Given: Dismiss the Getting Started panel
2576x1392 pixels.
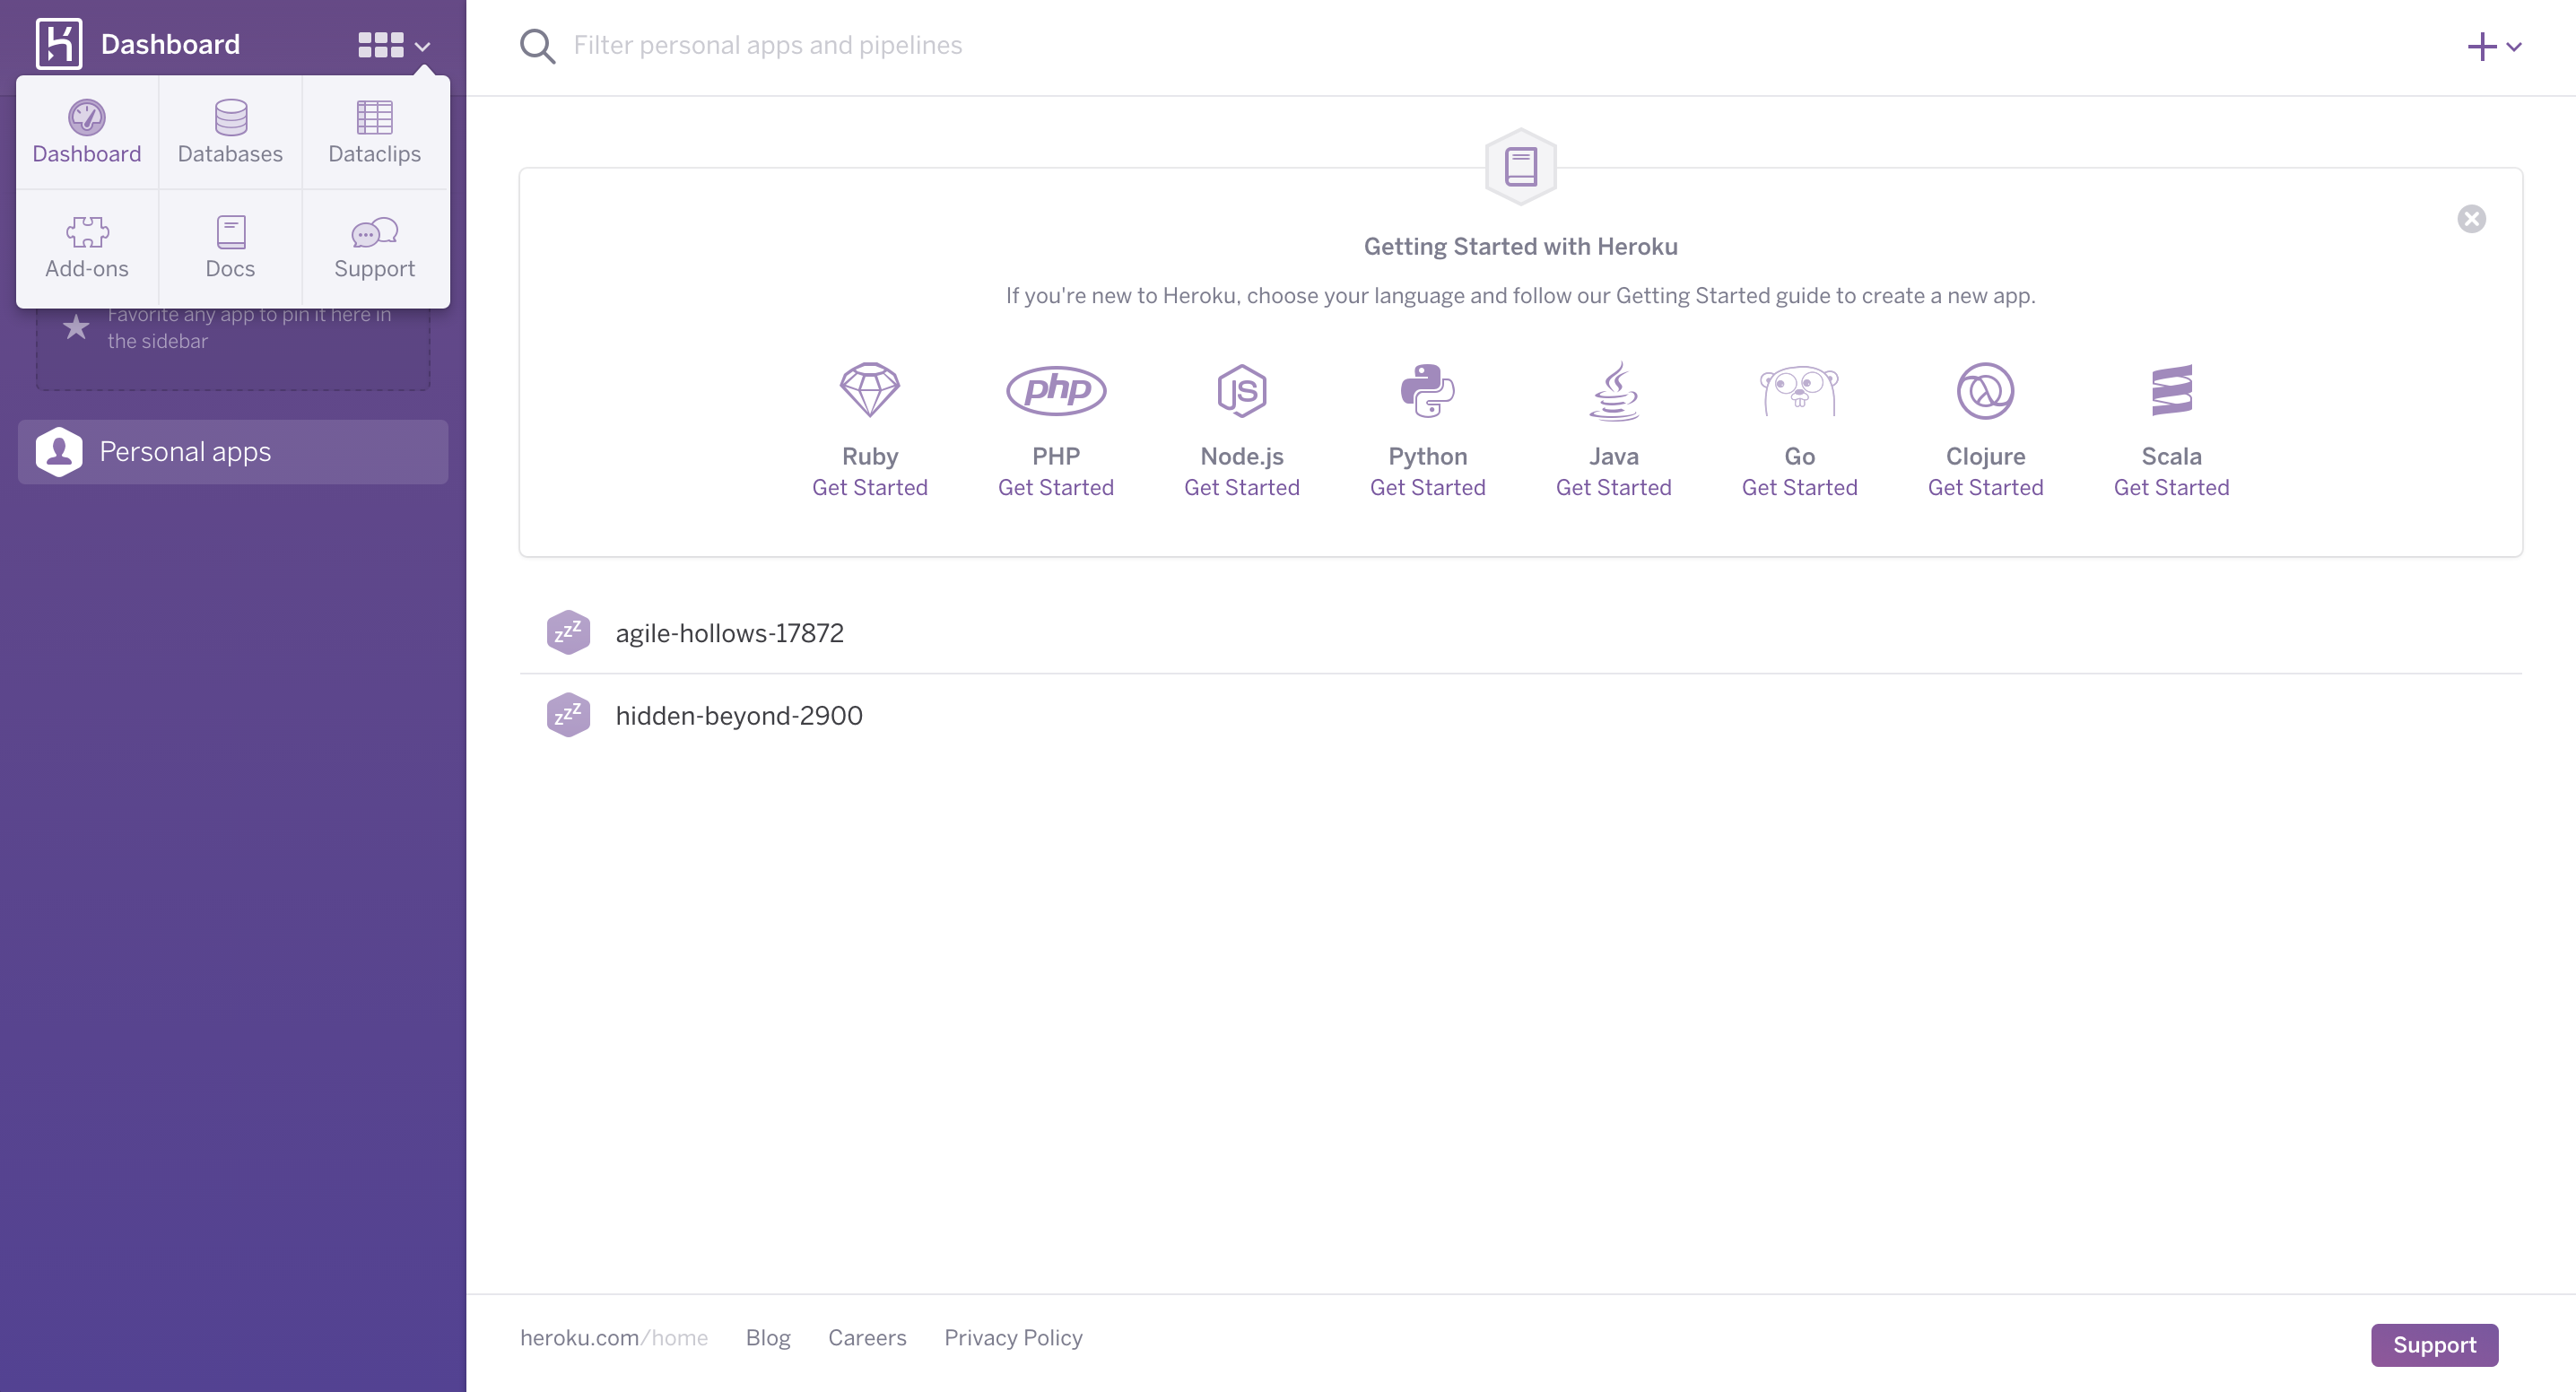Looking at the screenshot, I should tap(2471, 219).
